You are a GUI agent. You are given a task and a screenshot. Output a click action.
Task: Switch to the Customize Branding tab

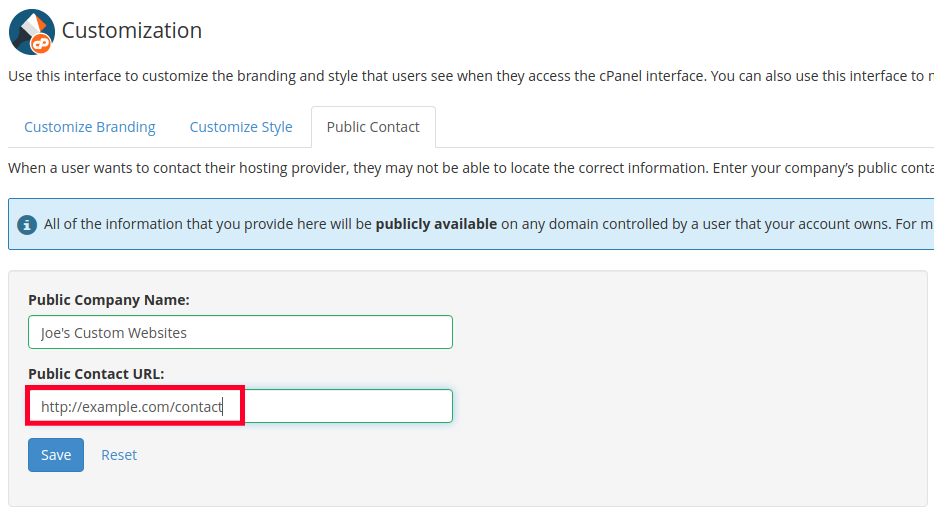90,127
